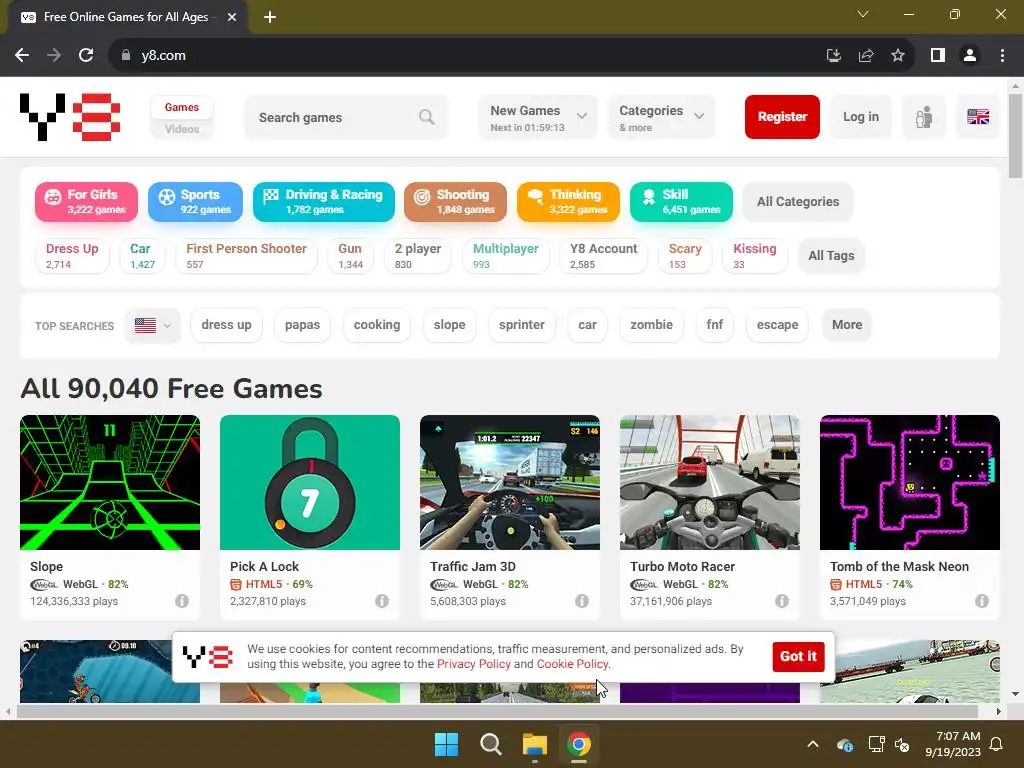Viewport: 1024px width, 768px height.
Task: Open the friends/people icon next to Log in
Action: tap(923, 117)
